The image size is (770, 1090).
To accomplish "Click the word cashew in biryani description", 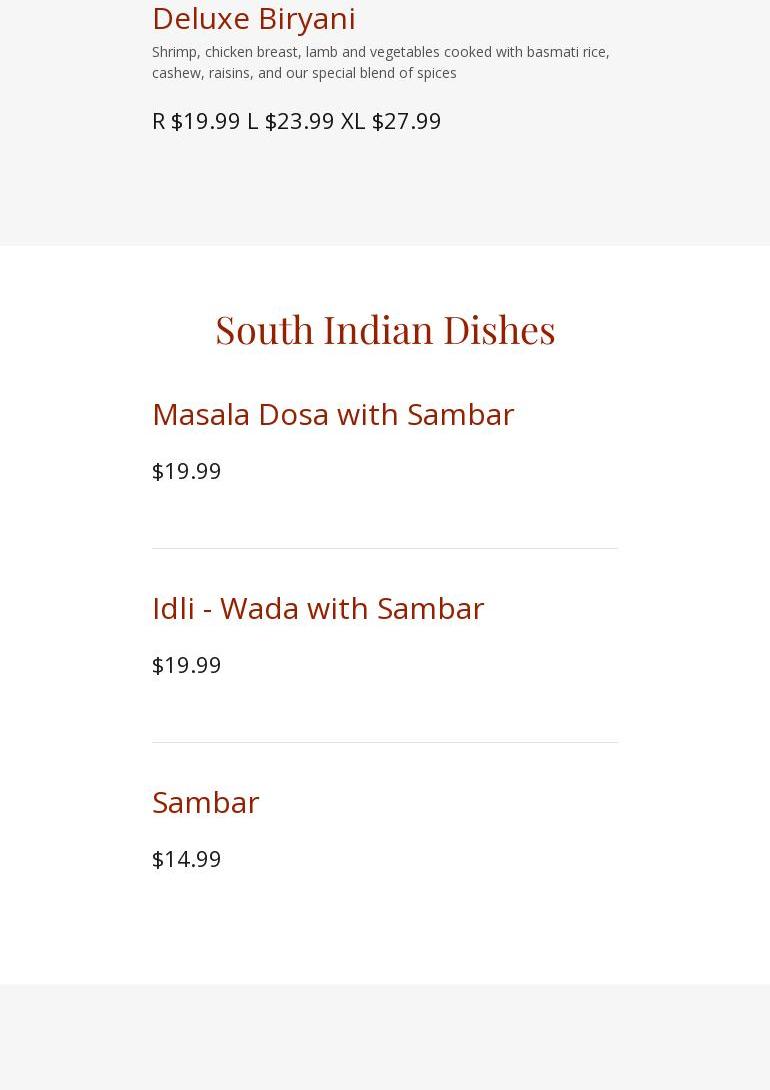I will pos(176,73).
